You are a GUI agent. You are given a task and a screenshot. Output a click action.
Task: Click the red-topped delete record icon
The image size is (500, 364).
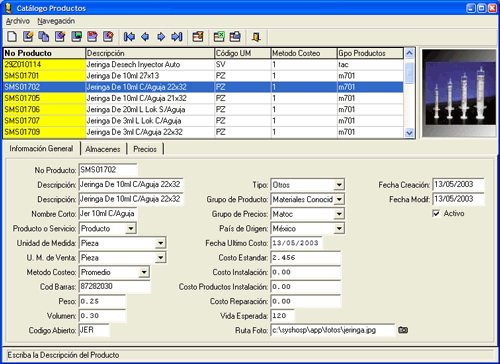pos(92,36)
